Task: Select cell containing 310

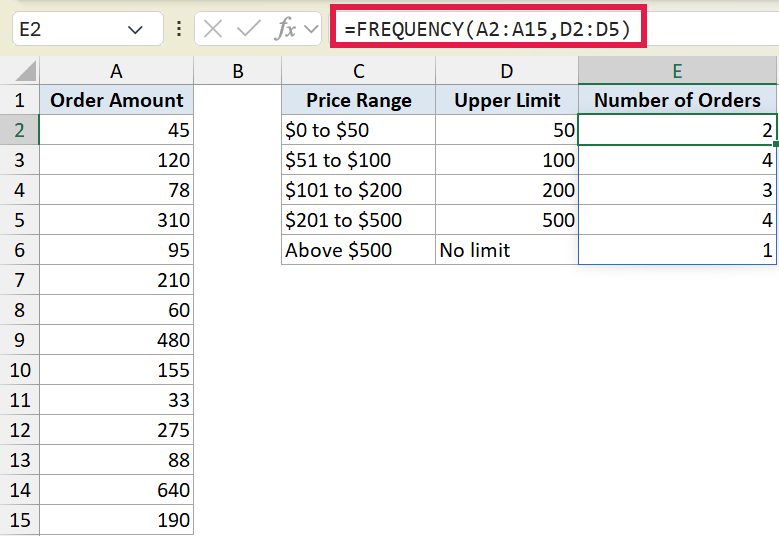Action: coord(116,220)
